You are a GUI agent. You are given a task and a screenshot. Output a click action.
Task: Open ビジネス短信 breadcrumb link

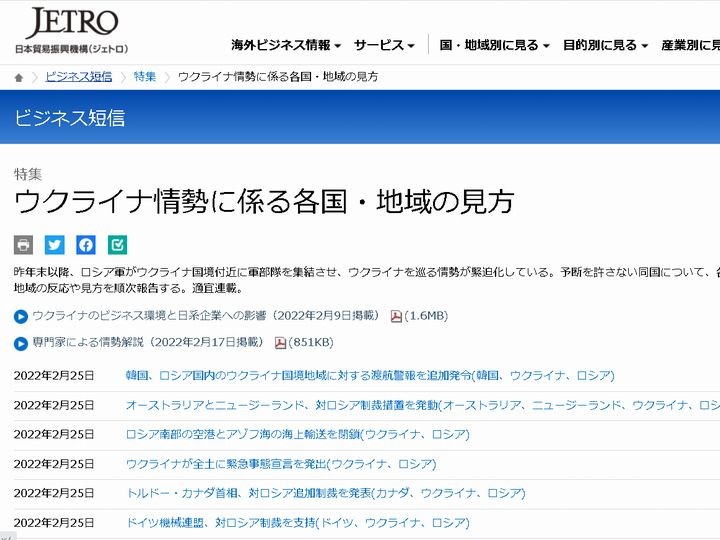point(78,77)
